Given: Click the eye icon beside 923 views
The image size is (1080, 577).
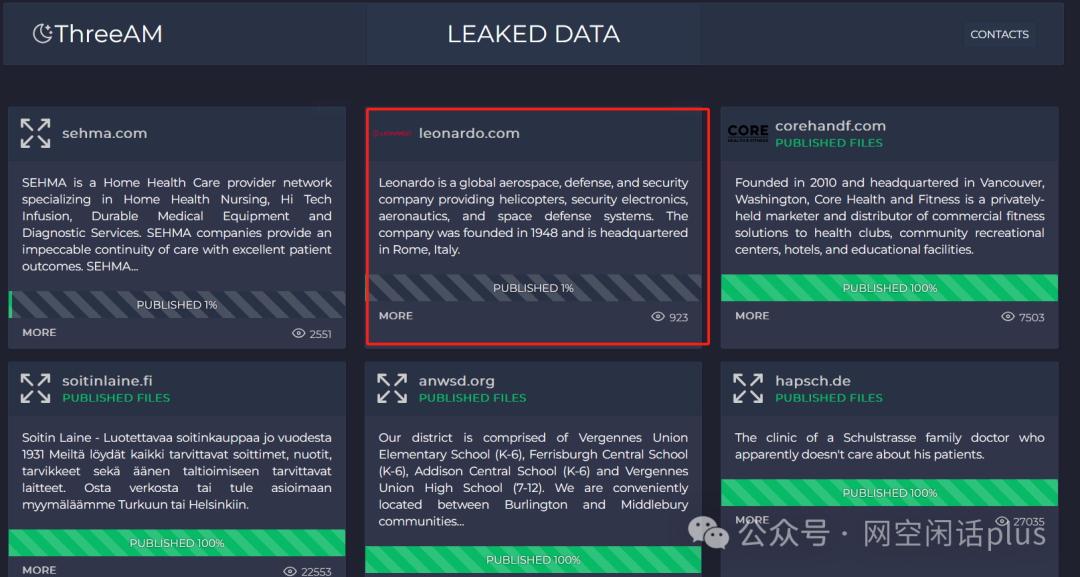Looking at the screenshot, I should click(658, 317).
